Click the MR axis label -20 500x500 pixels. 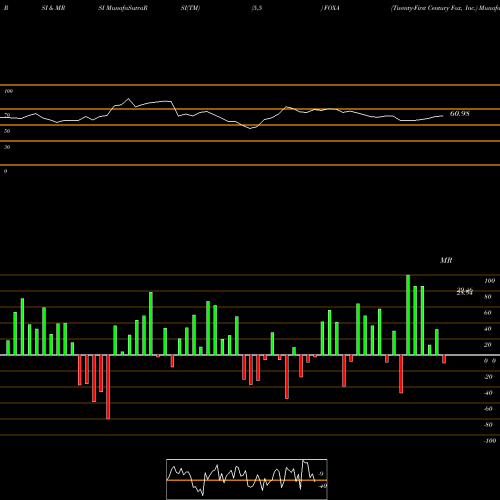(x=488, y=377)
